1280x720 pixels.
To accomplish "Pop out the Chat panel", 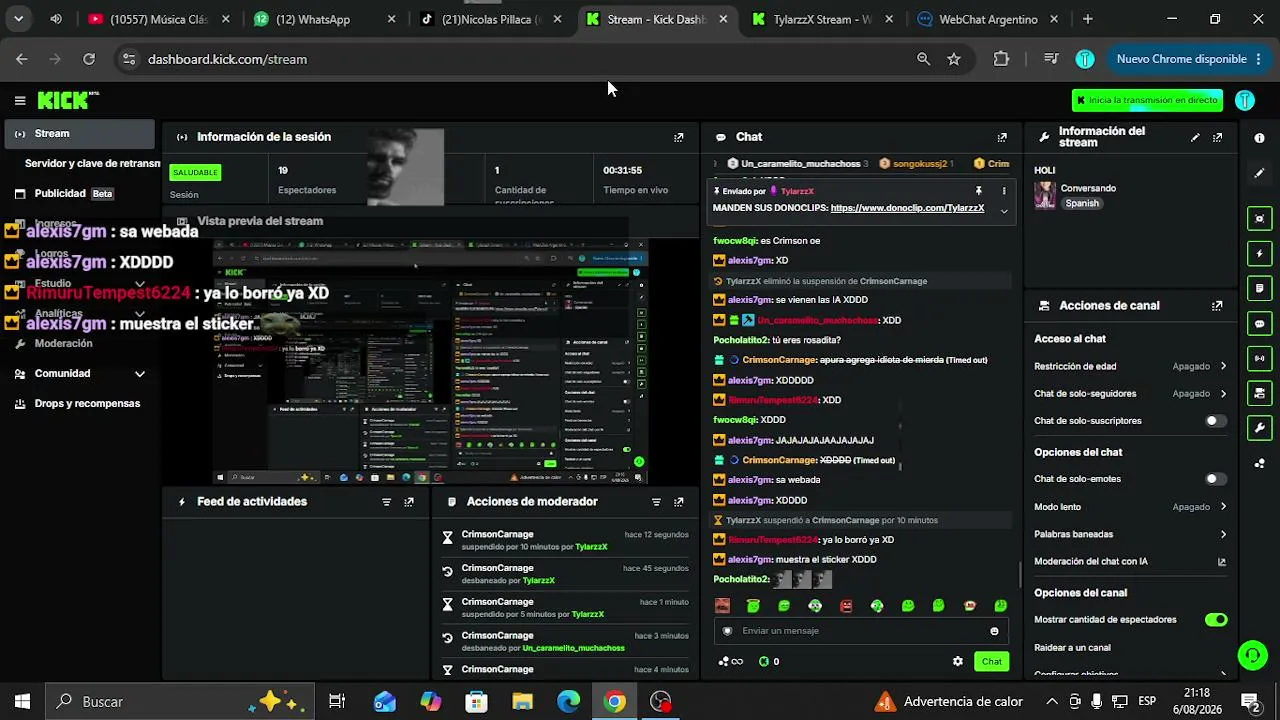I will click(x=1002, y=137).
